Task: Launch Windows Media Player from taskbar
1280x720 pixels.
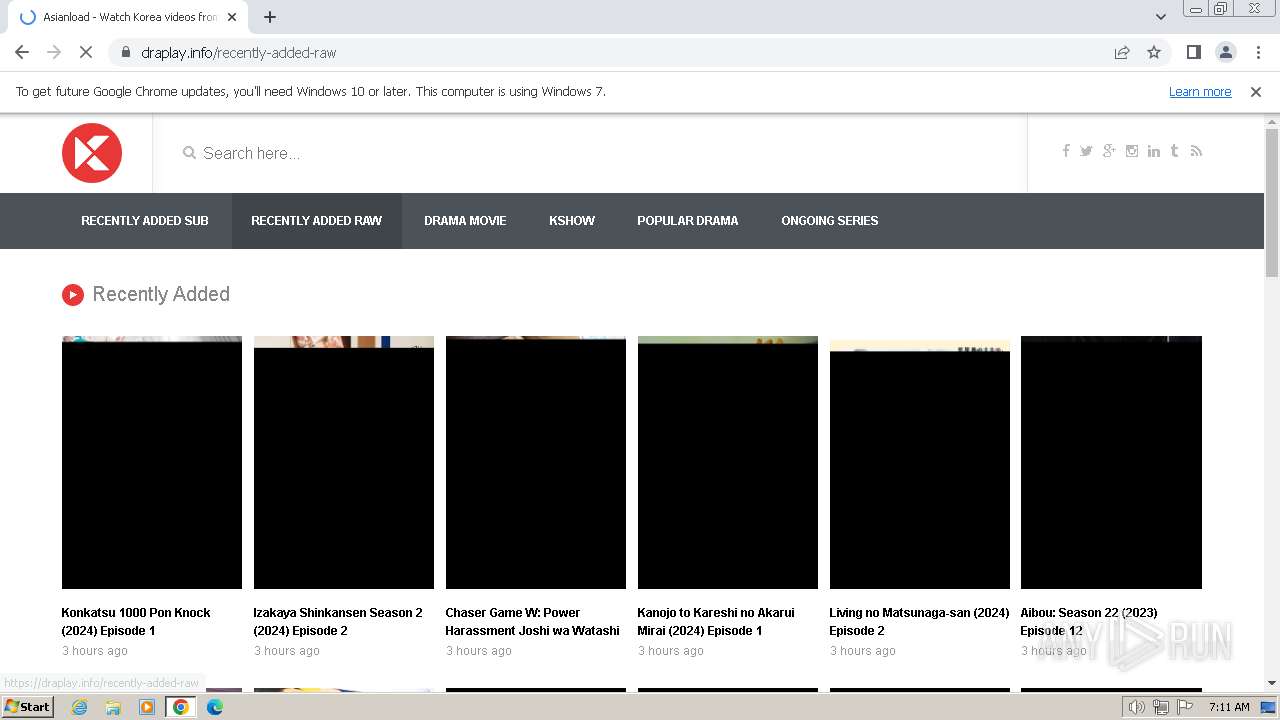Action: coord(147,707)
